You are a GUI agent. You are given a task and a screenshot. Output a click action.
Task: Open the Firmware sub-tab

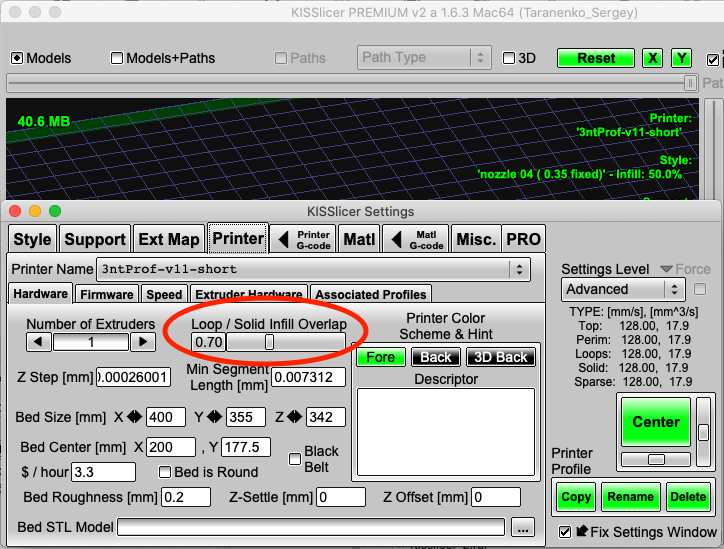coord(107,294)
